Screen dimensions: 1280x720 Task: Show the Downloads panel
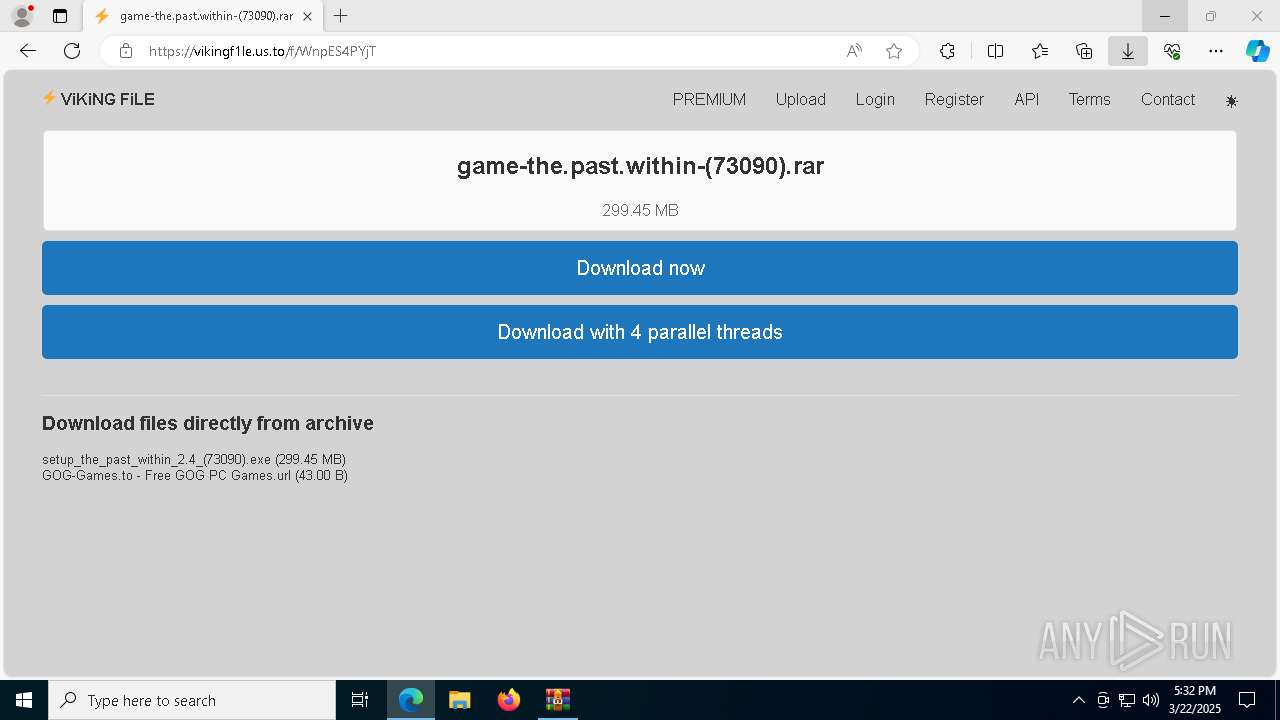[1128, 51]
